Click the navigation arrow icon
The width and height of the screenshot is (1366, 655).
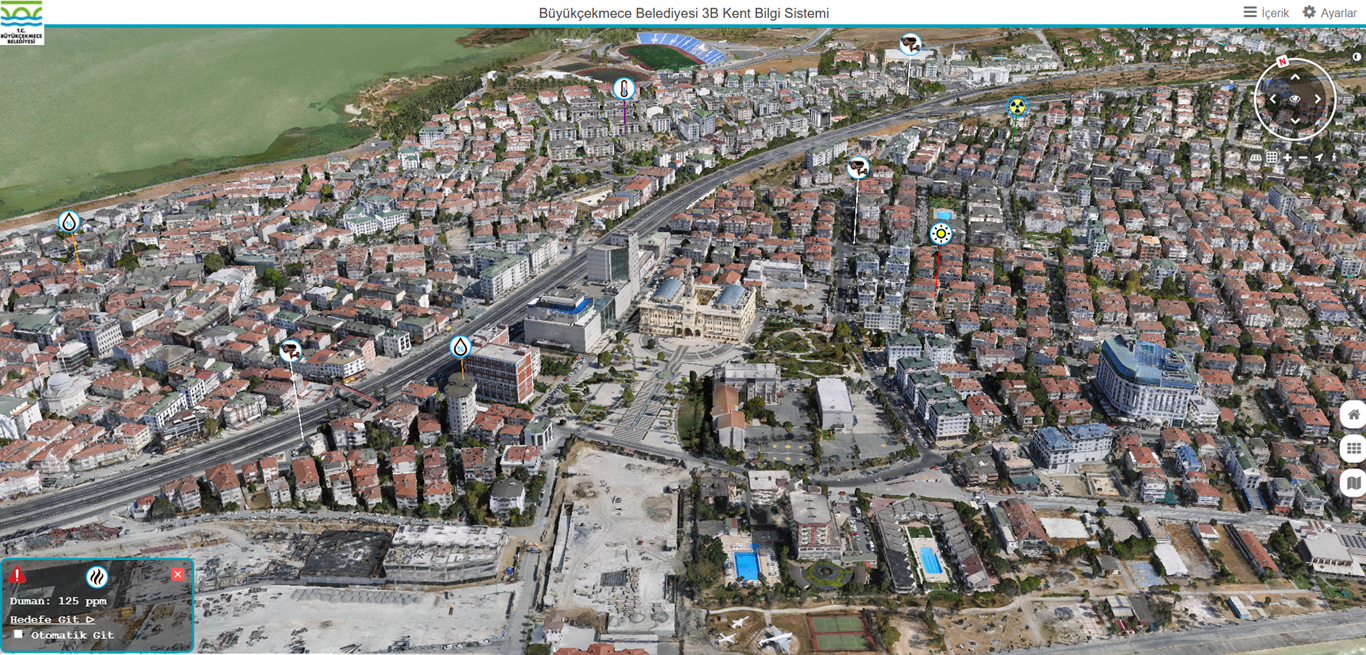coord(1319,158)
